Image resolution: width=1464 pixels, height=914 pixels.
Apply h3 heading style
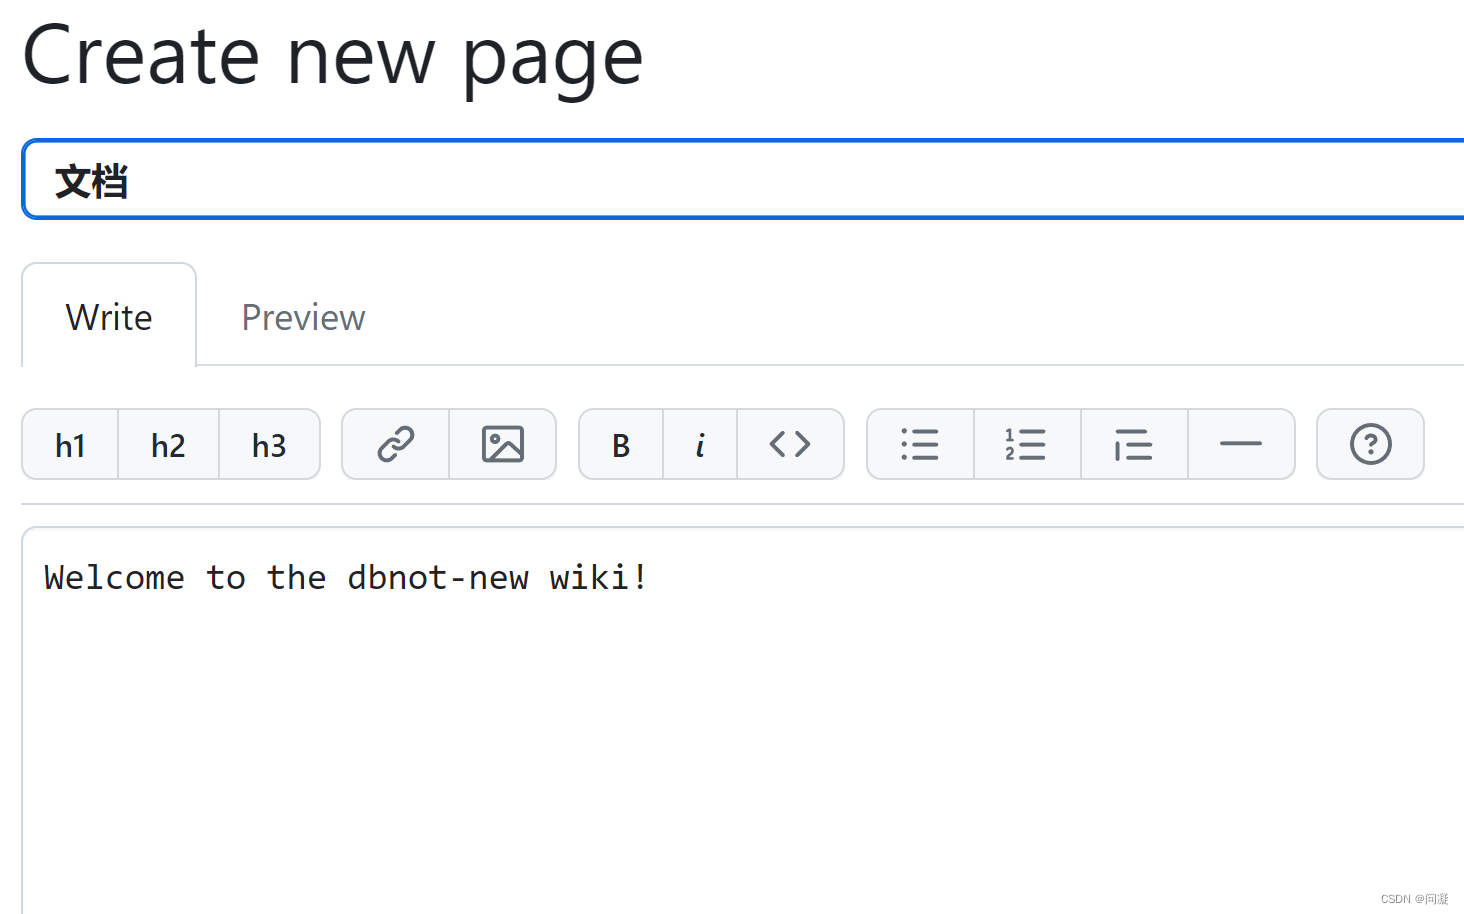click(x=269, y=444)
